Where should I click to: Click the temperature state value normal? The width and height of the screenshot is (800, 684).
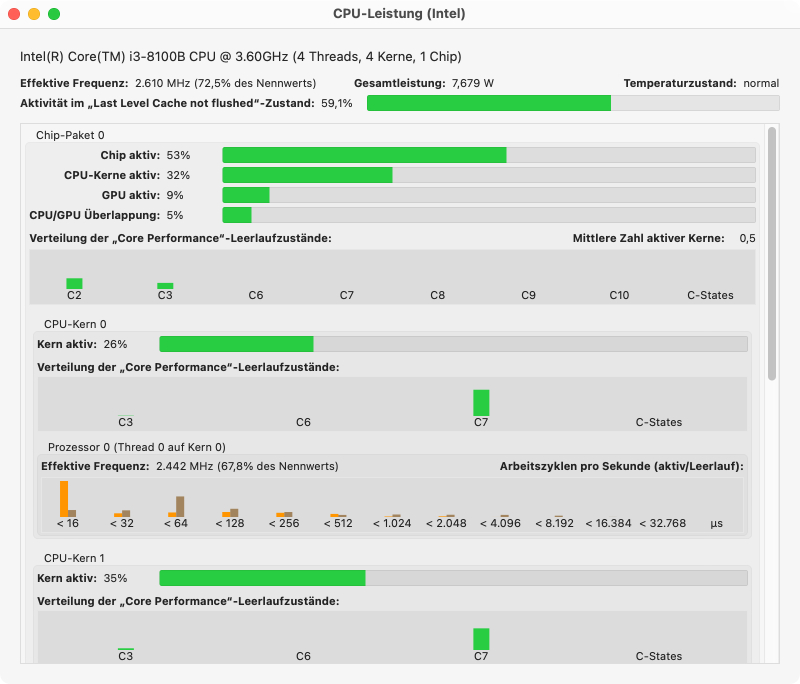[x=761, y=83]
